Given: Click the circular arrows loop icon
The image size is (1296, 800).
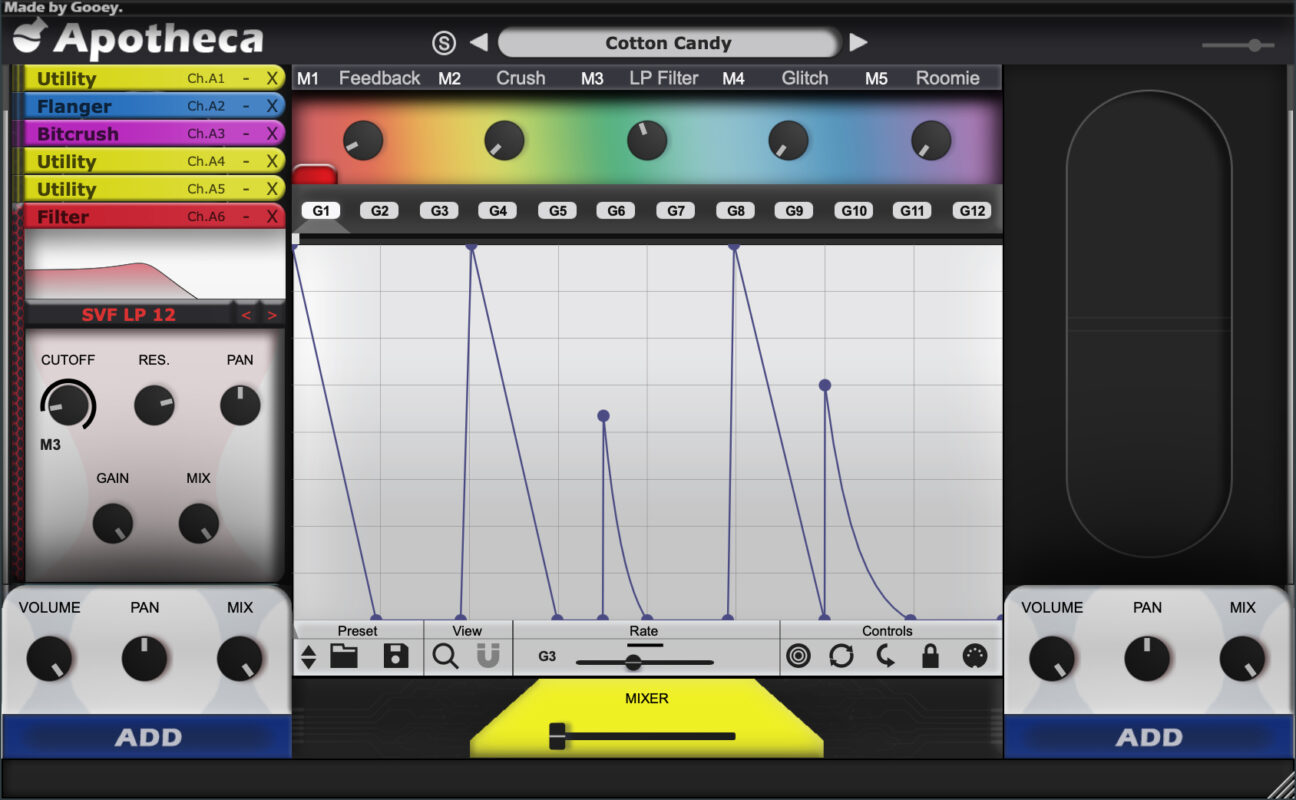Looking at the screenshot, I should (842, 656).
